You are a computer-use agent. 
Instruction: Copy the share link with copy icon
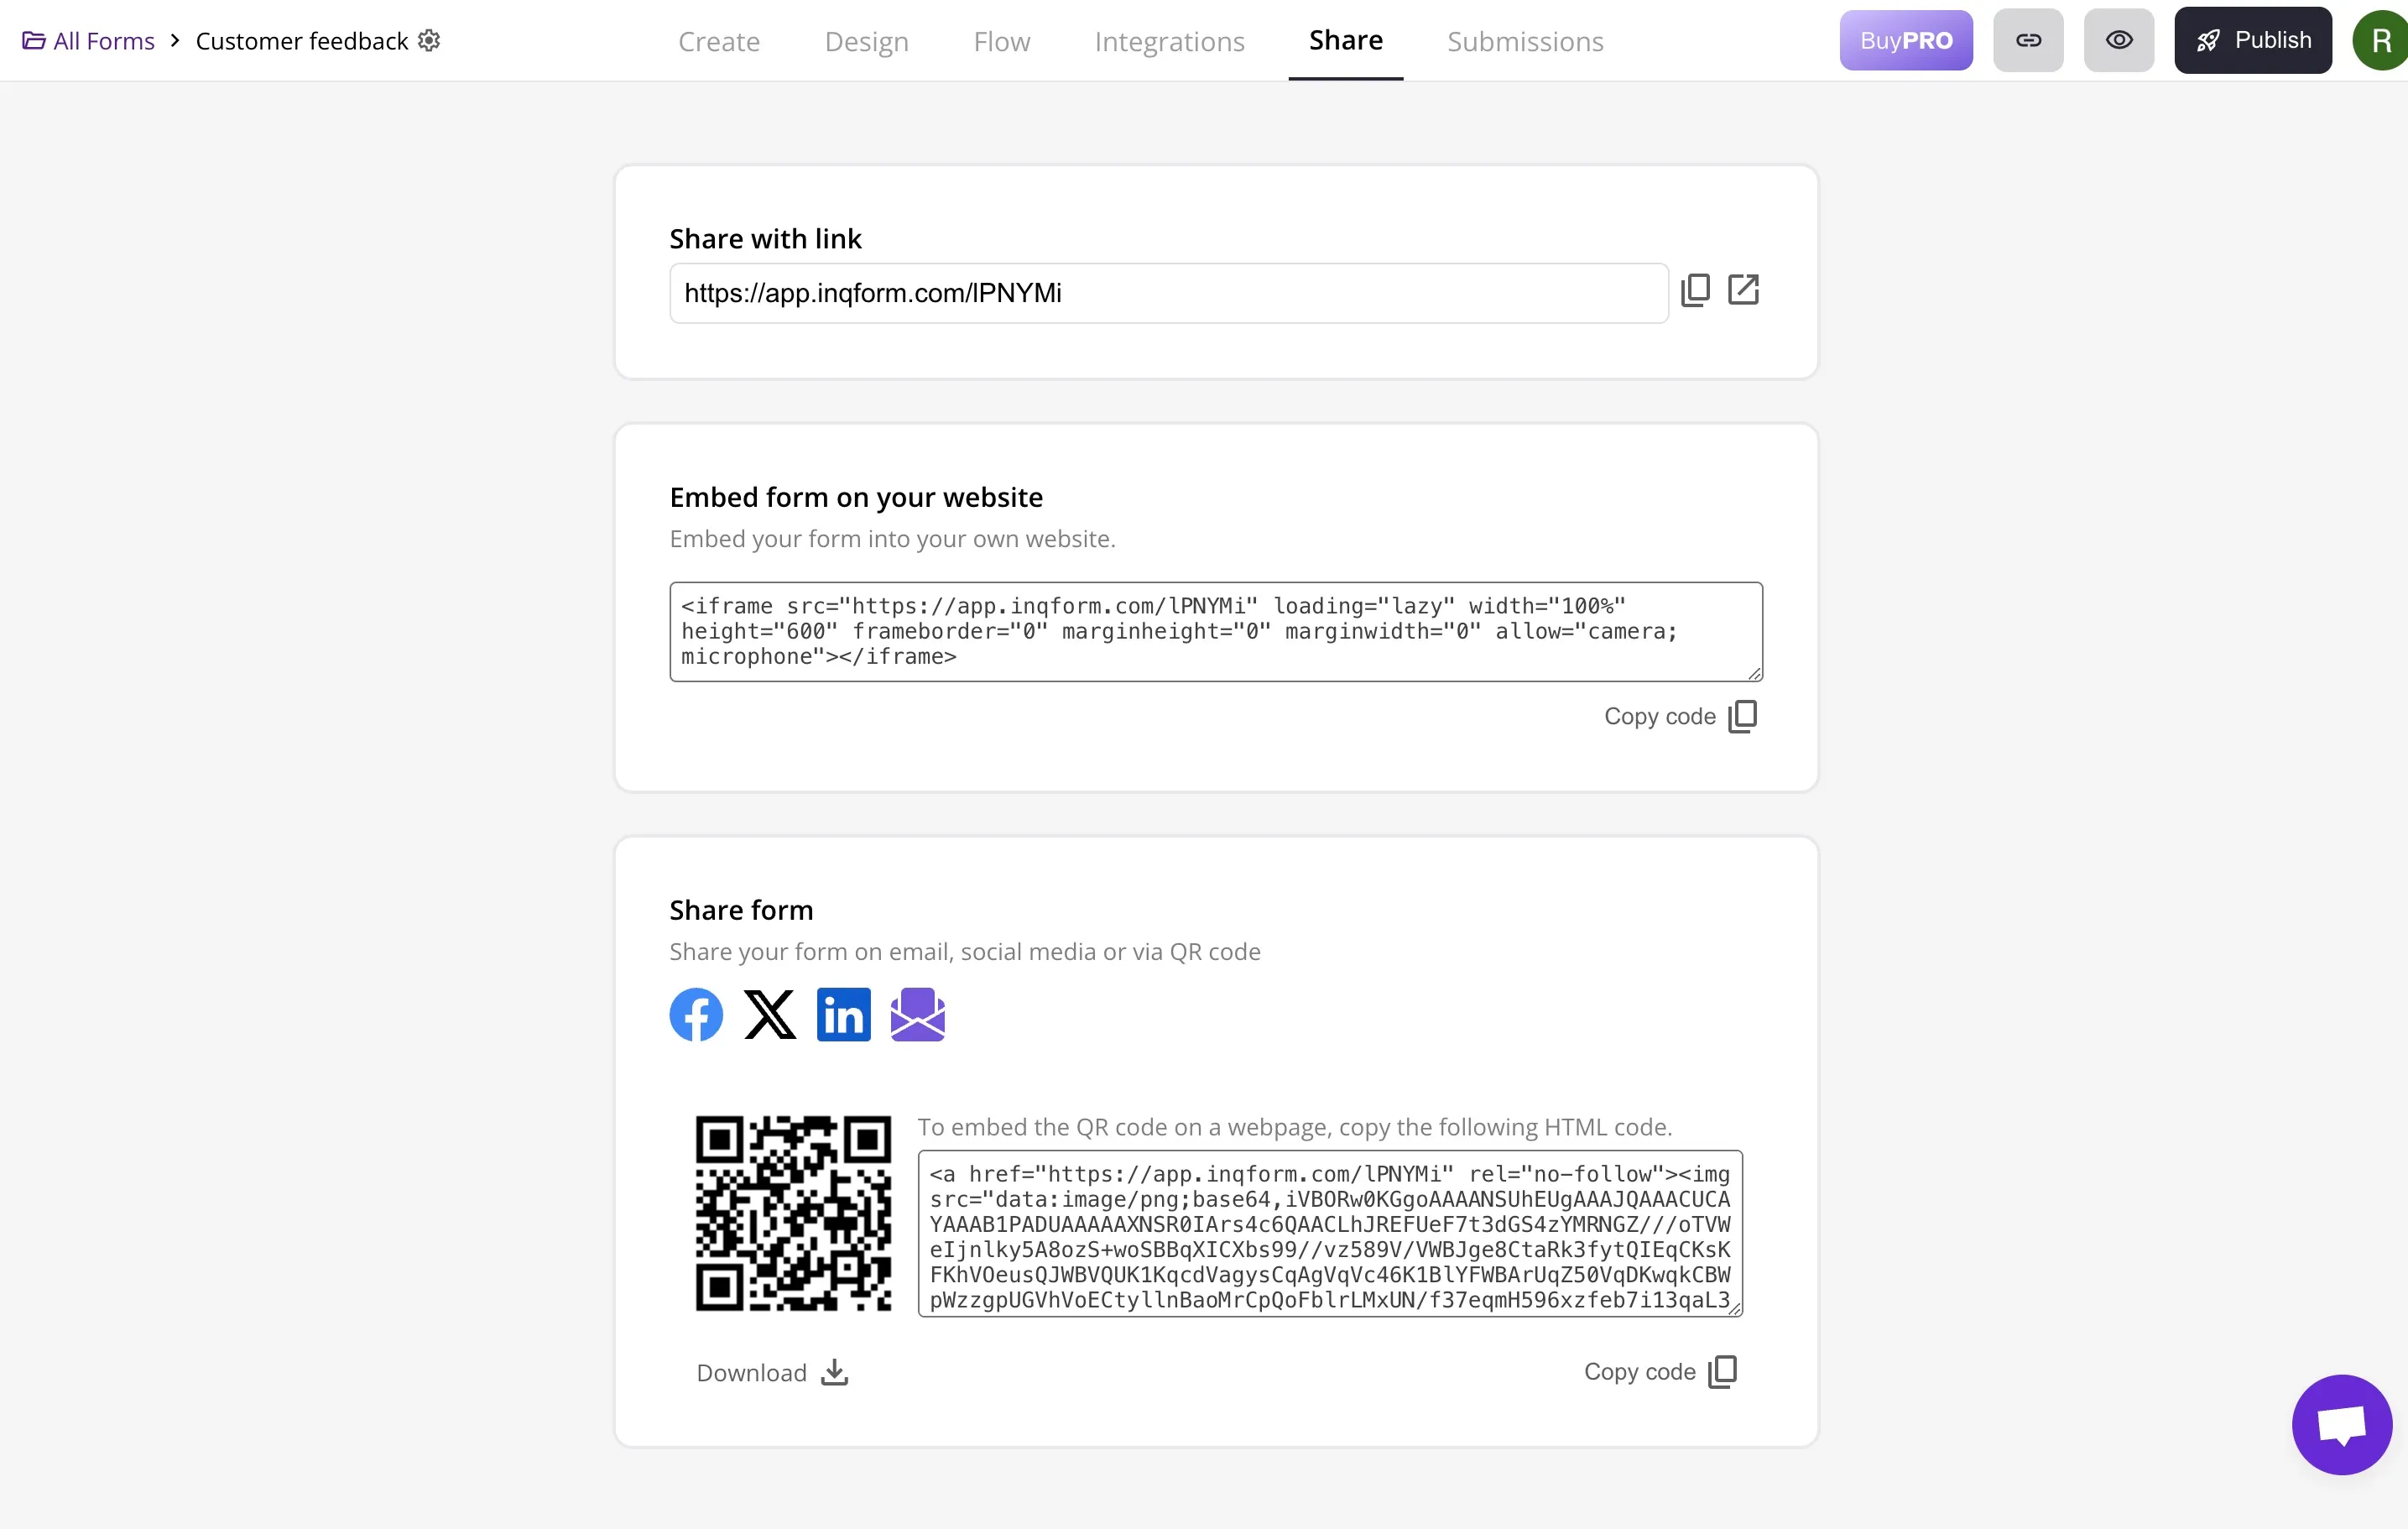(1696, 290)
